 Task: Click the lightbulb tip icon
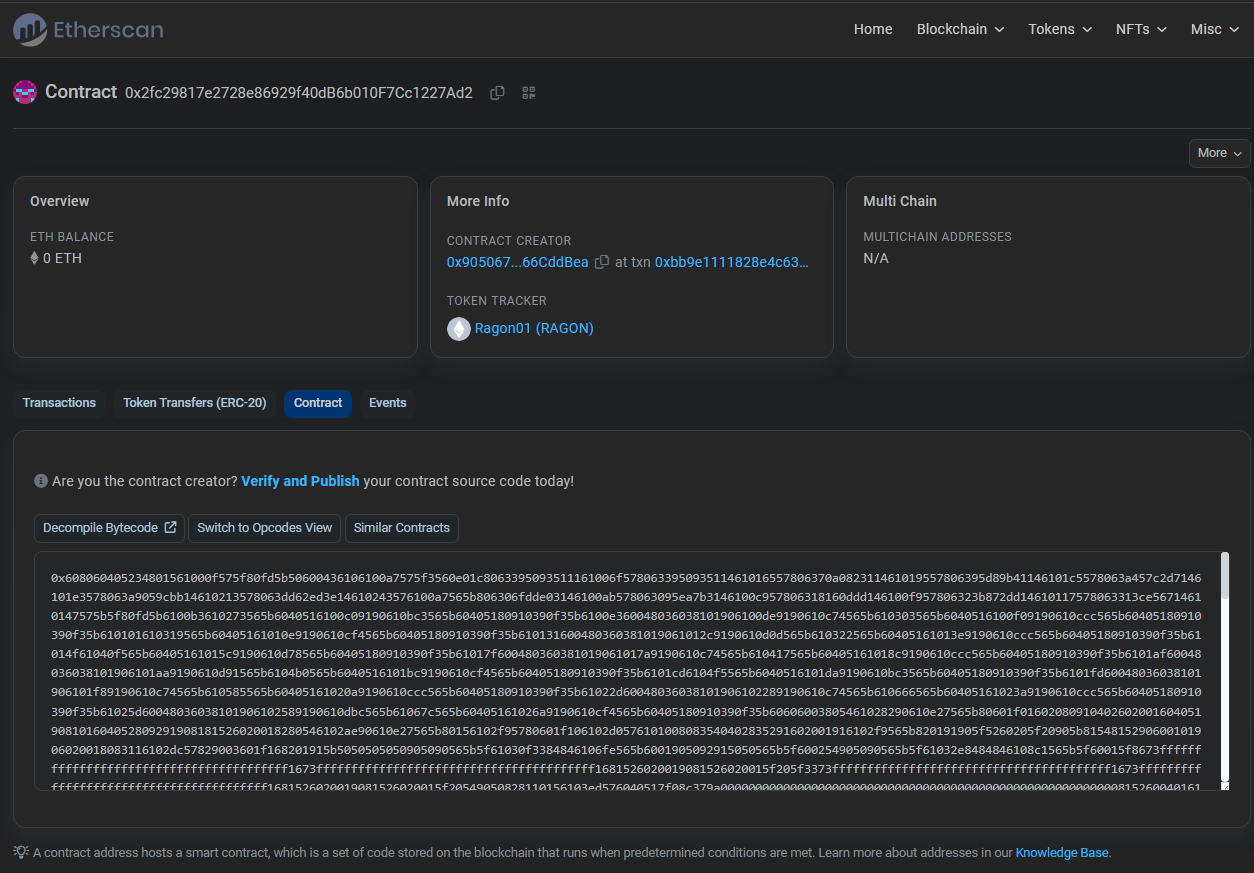(x=21, y=852)
